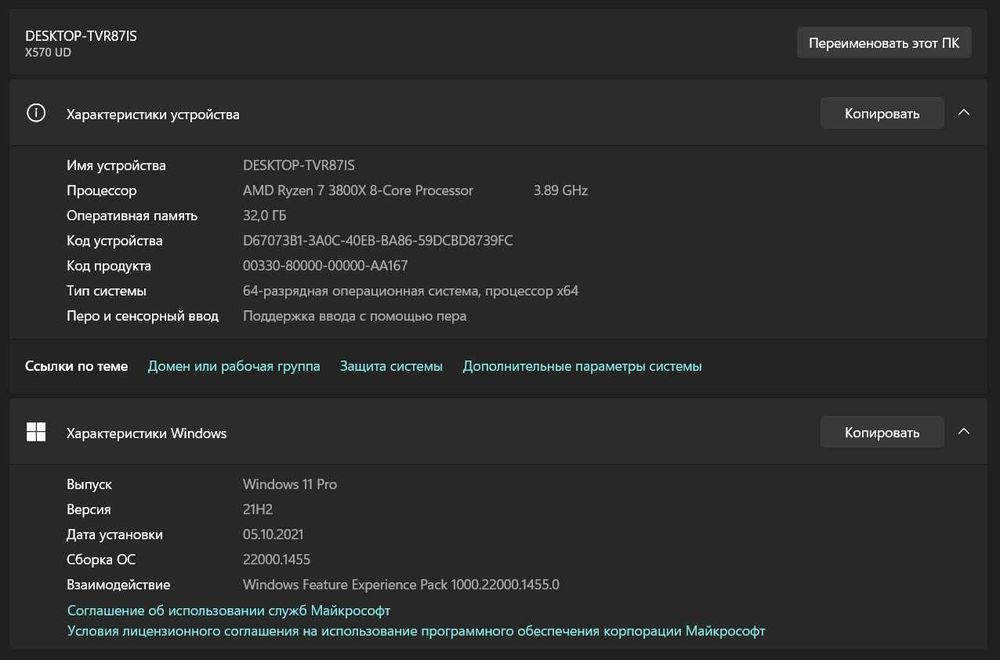Click the Windows logo icon
This screenshot has width=1000, height=660.
coord(36,432)
